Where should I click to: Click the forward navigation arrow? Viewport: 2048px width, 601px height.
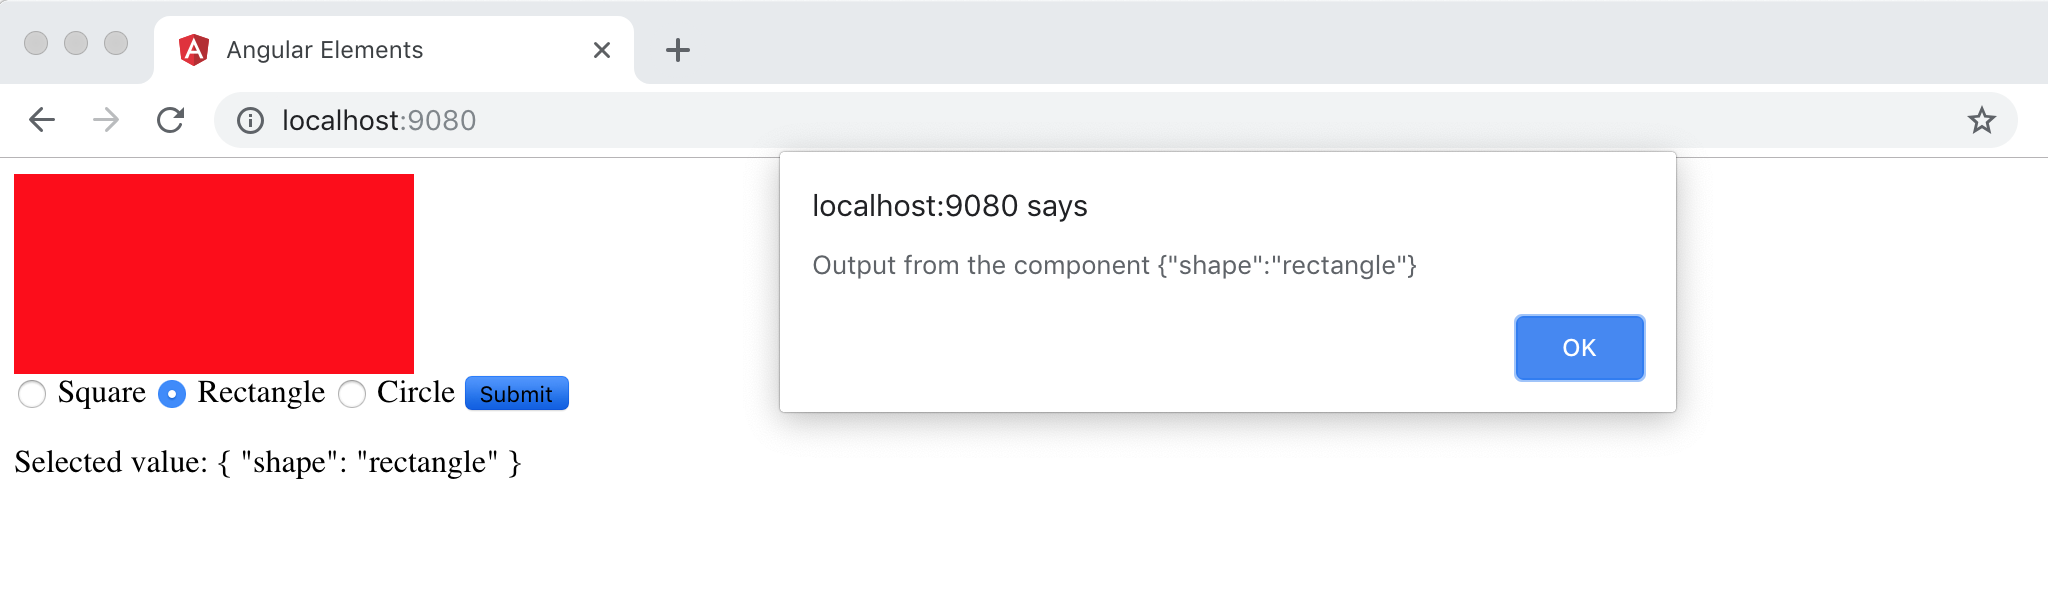click(105, 120)
